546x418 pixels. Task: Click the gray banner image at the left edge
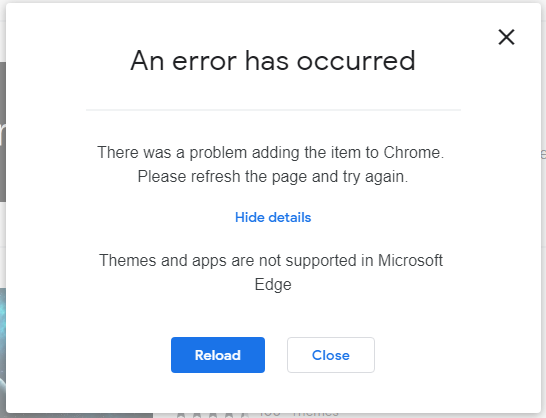pos(3,132)
